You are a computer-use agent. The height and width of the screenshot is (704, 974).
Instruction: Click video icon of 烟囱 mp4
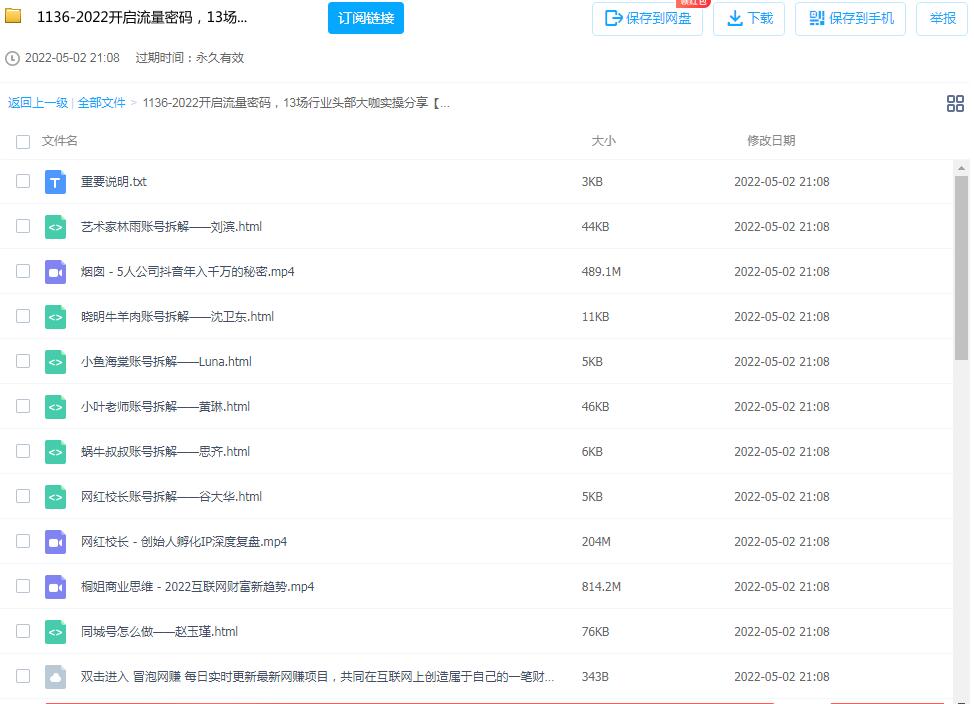click(55, 272)
